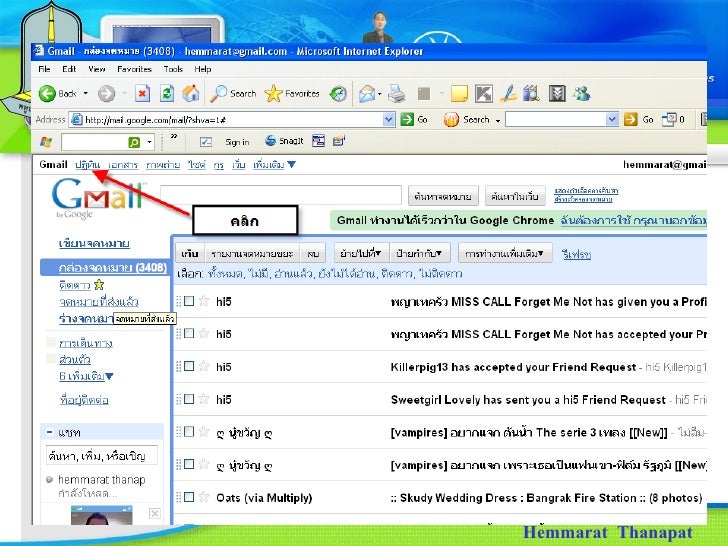Check the [vampires] The serie 3 message

(189, 431)
